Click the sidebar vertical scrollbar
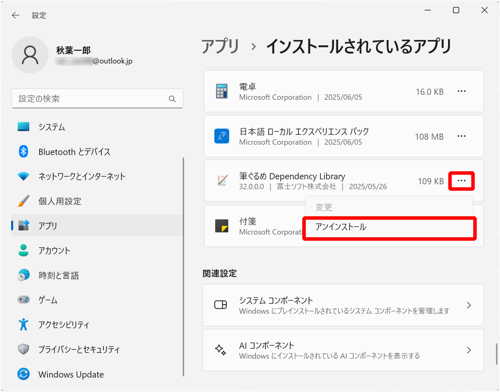 click(183, 267)
